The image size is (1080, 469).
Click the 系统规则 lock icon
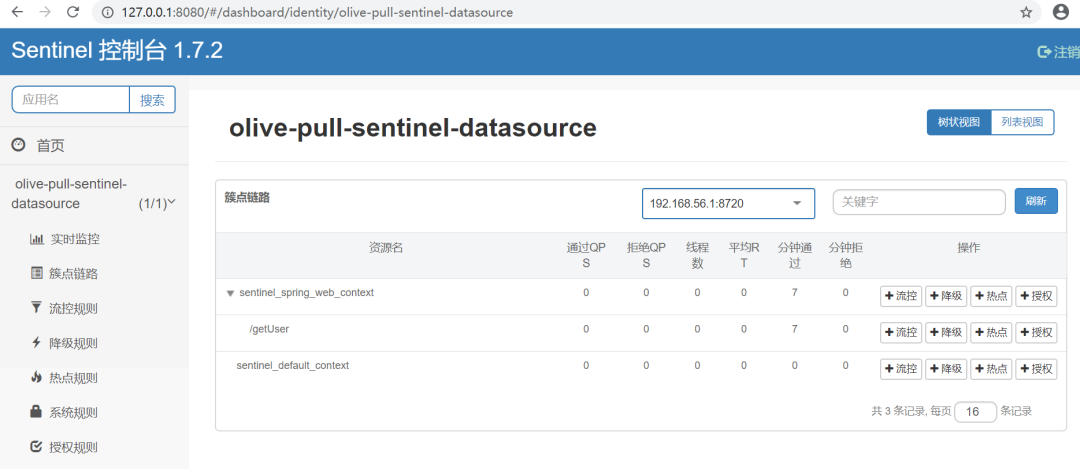tap(37, 412)
